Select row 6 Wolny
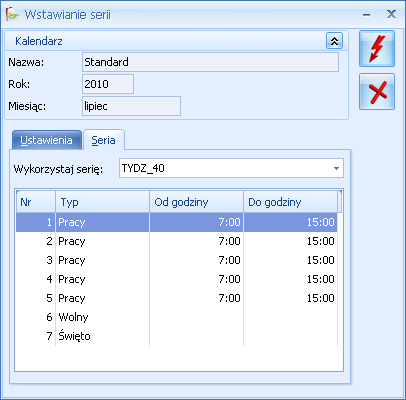Viewport: 406px width, 400px height. click(x=177, y=317)
